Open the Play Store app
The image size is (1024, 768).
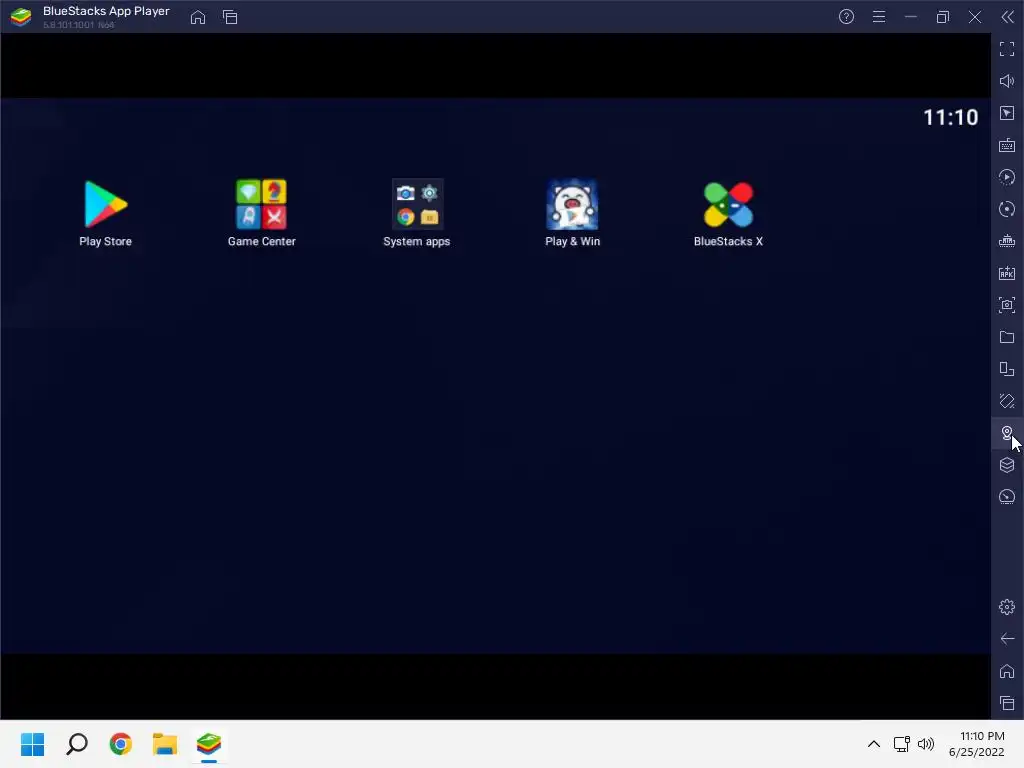pyautogui.click(x=105, y=213)
